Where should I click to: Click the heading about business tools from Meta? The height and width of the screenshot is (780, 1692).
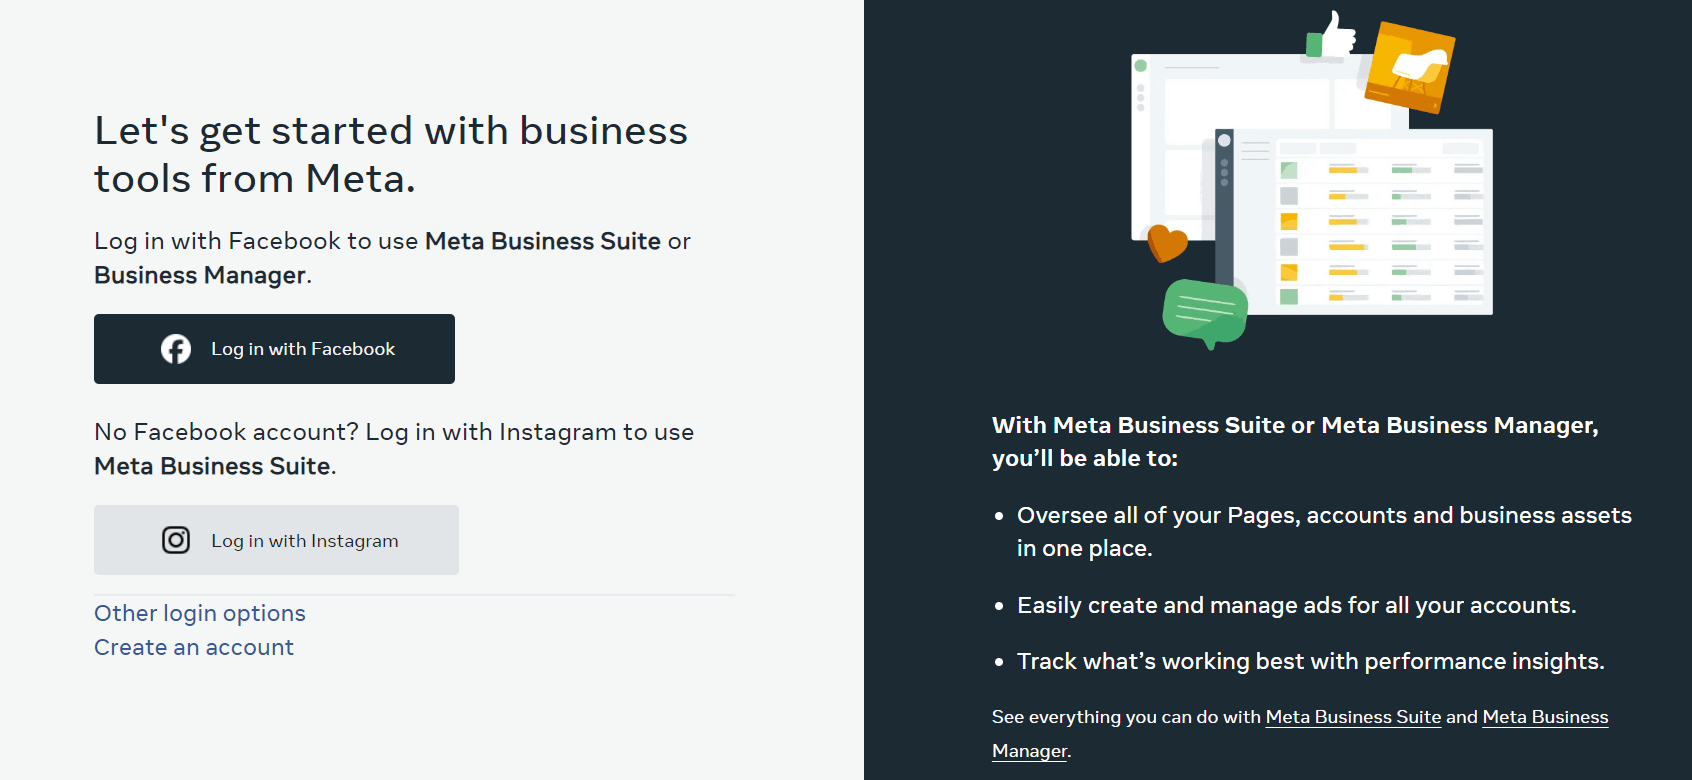click(x=390, y=153)
